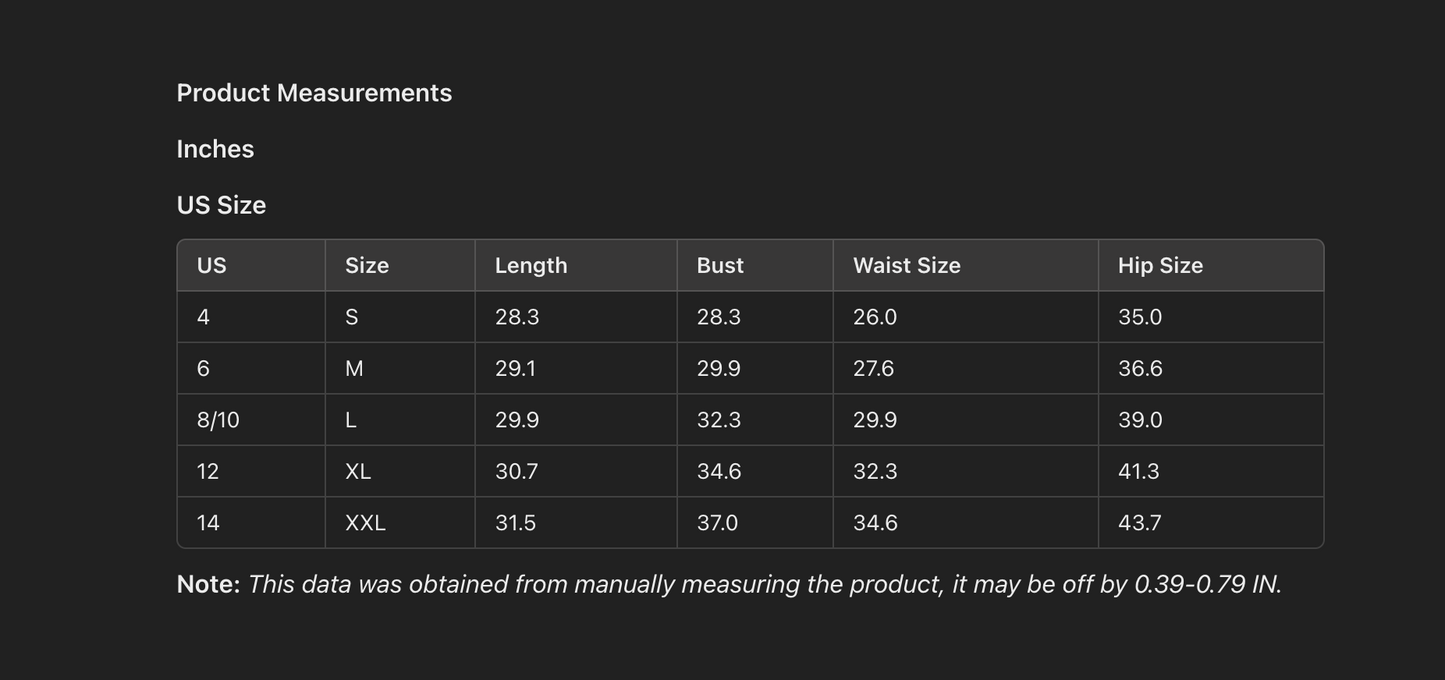Viewport: 1445px width, 680px height.
Task: Select the 43.7 hip size value
Action: coord(1140,524)
